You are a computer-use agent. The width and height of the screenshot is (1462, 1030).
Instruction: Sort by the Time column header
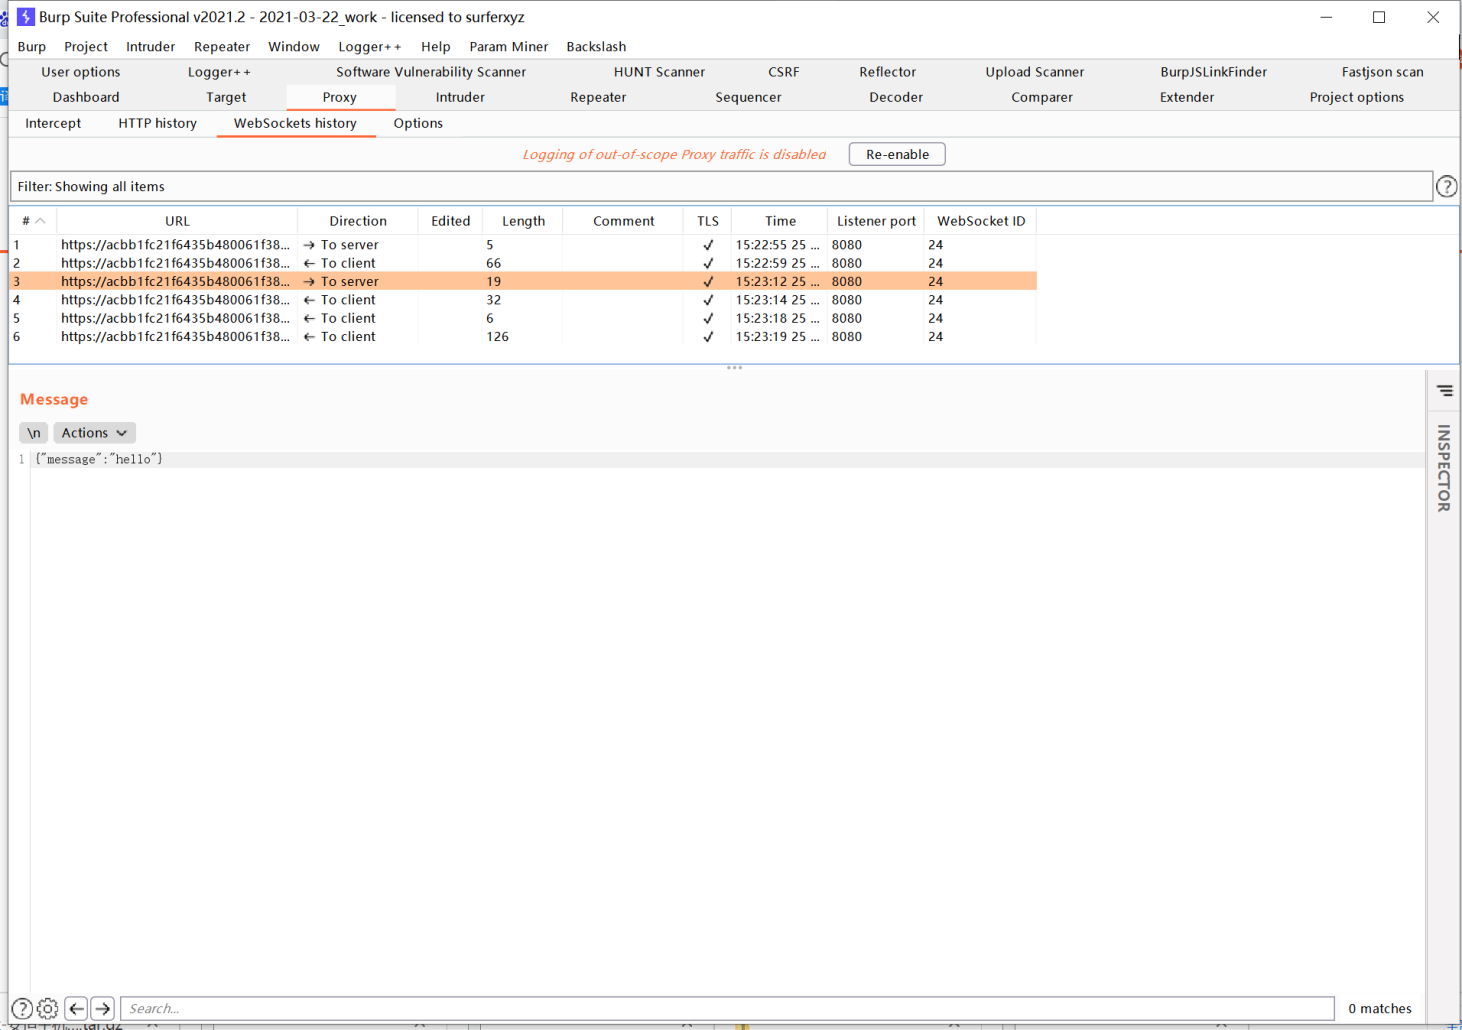(780, 221)
